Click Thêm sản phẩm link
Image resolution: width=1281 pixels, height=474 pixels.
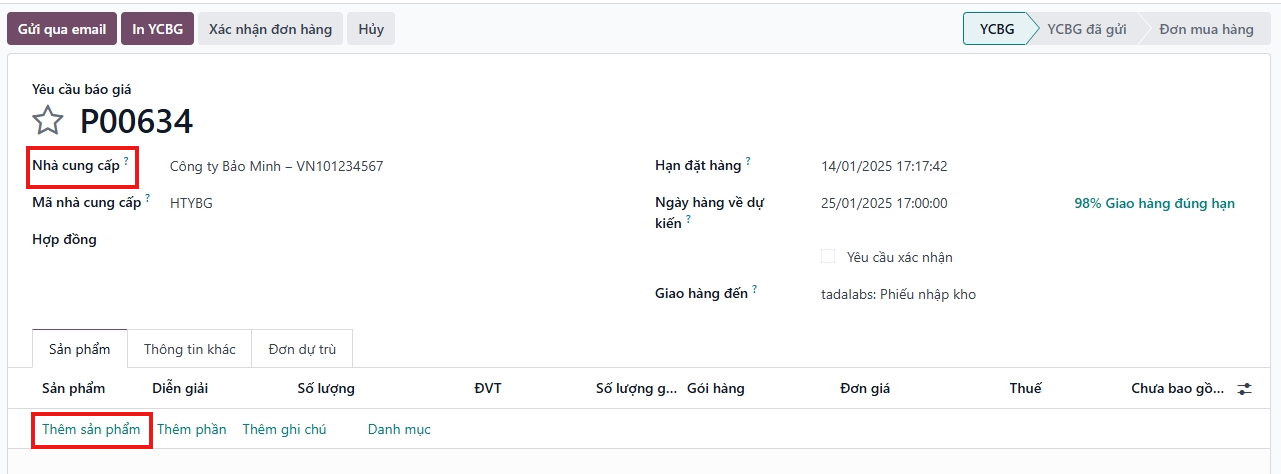(x=91, y=429)
